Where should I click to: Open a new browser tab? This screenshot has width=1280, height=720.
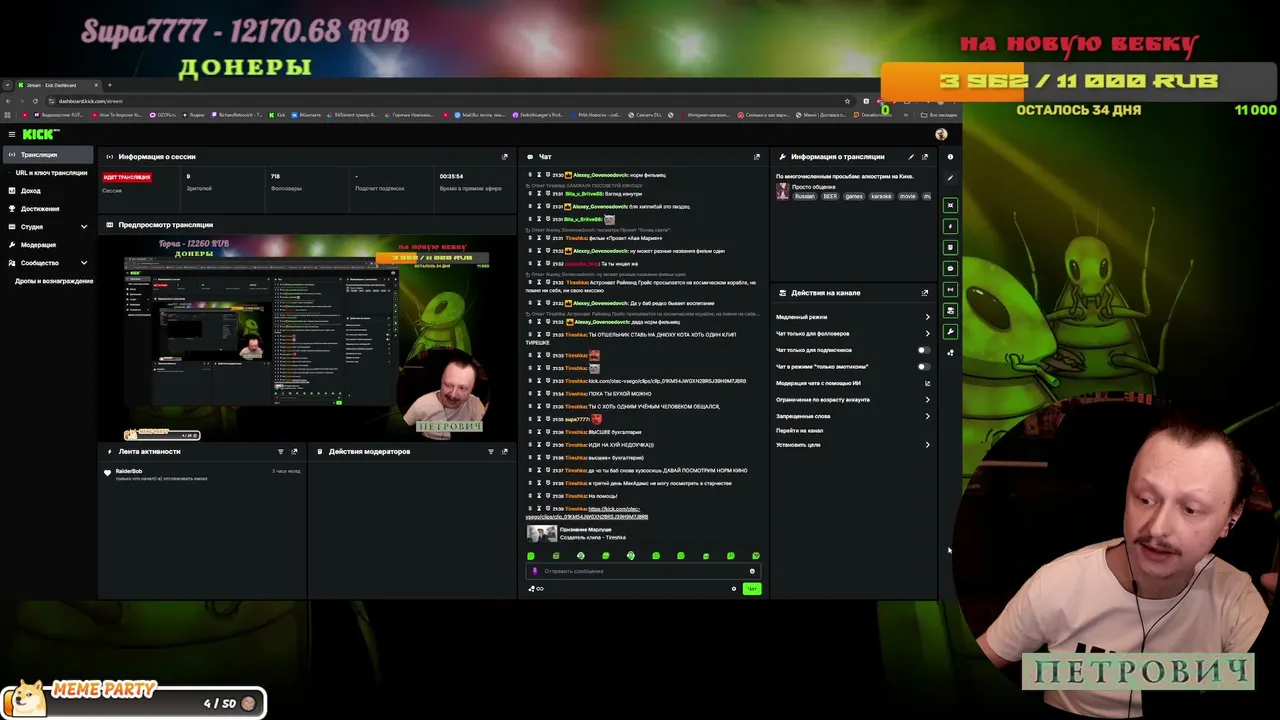click(109, 85)
